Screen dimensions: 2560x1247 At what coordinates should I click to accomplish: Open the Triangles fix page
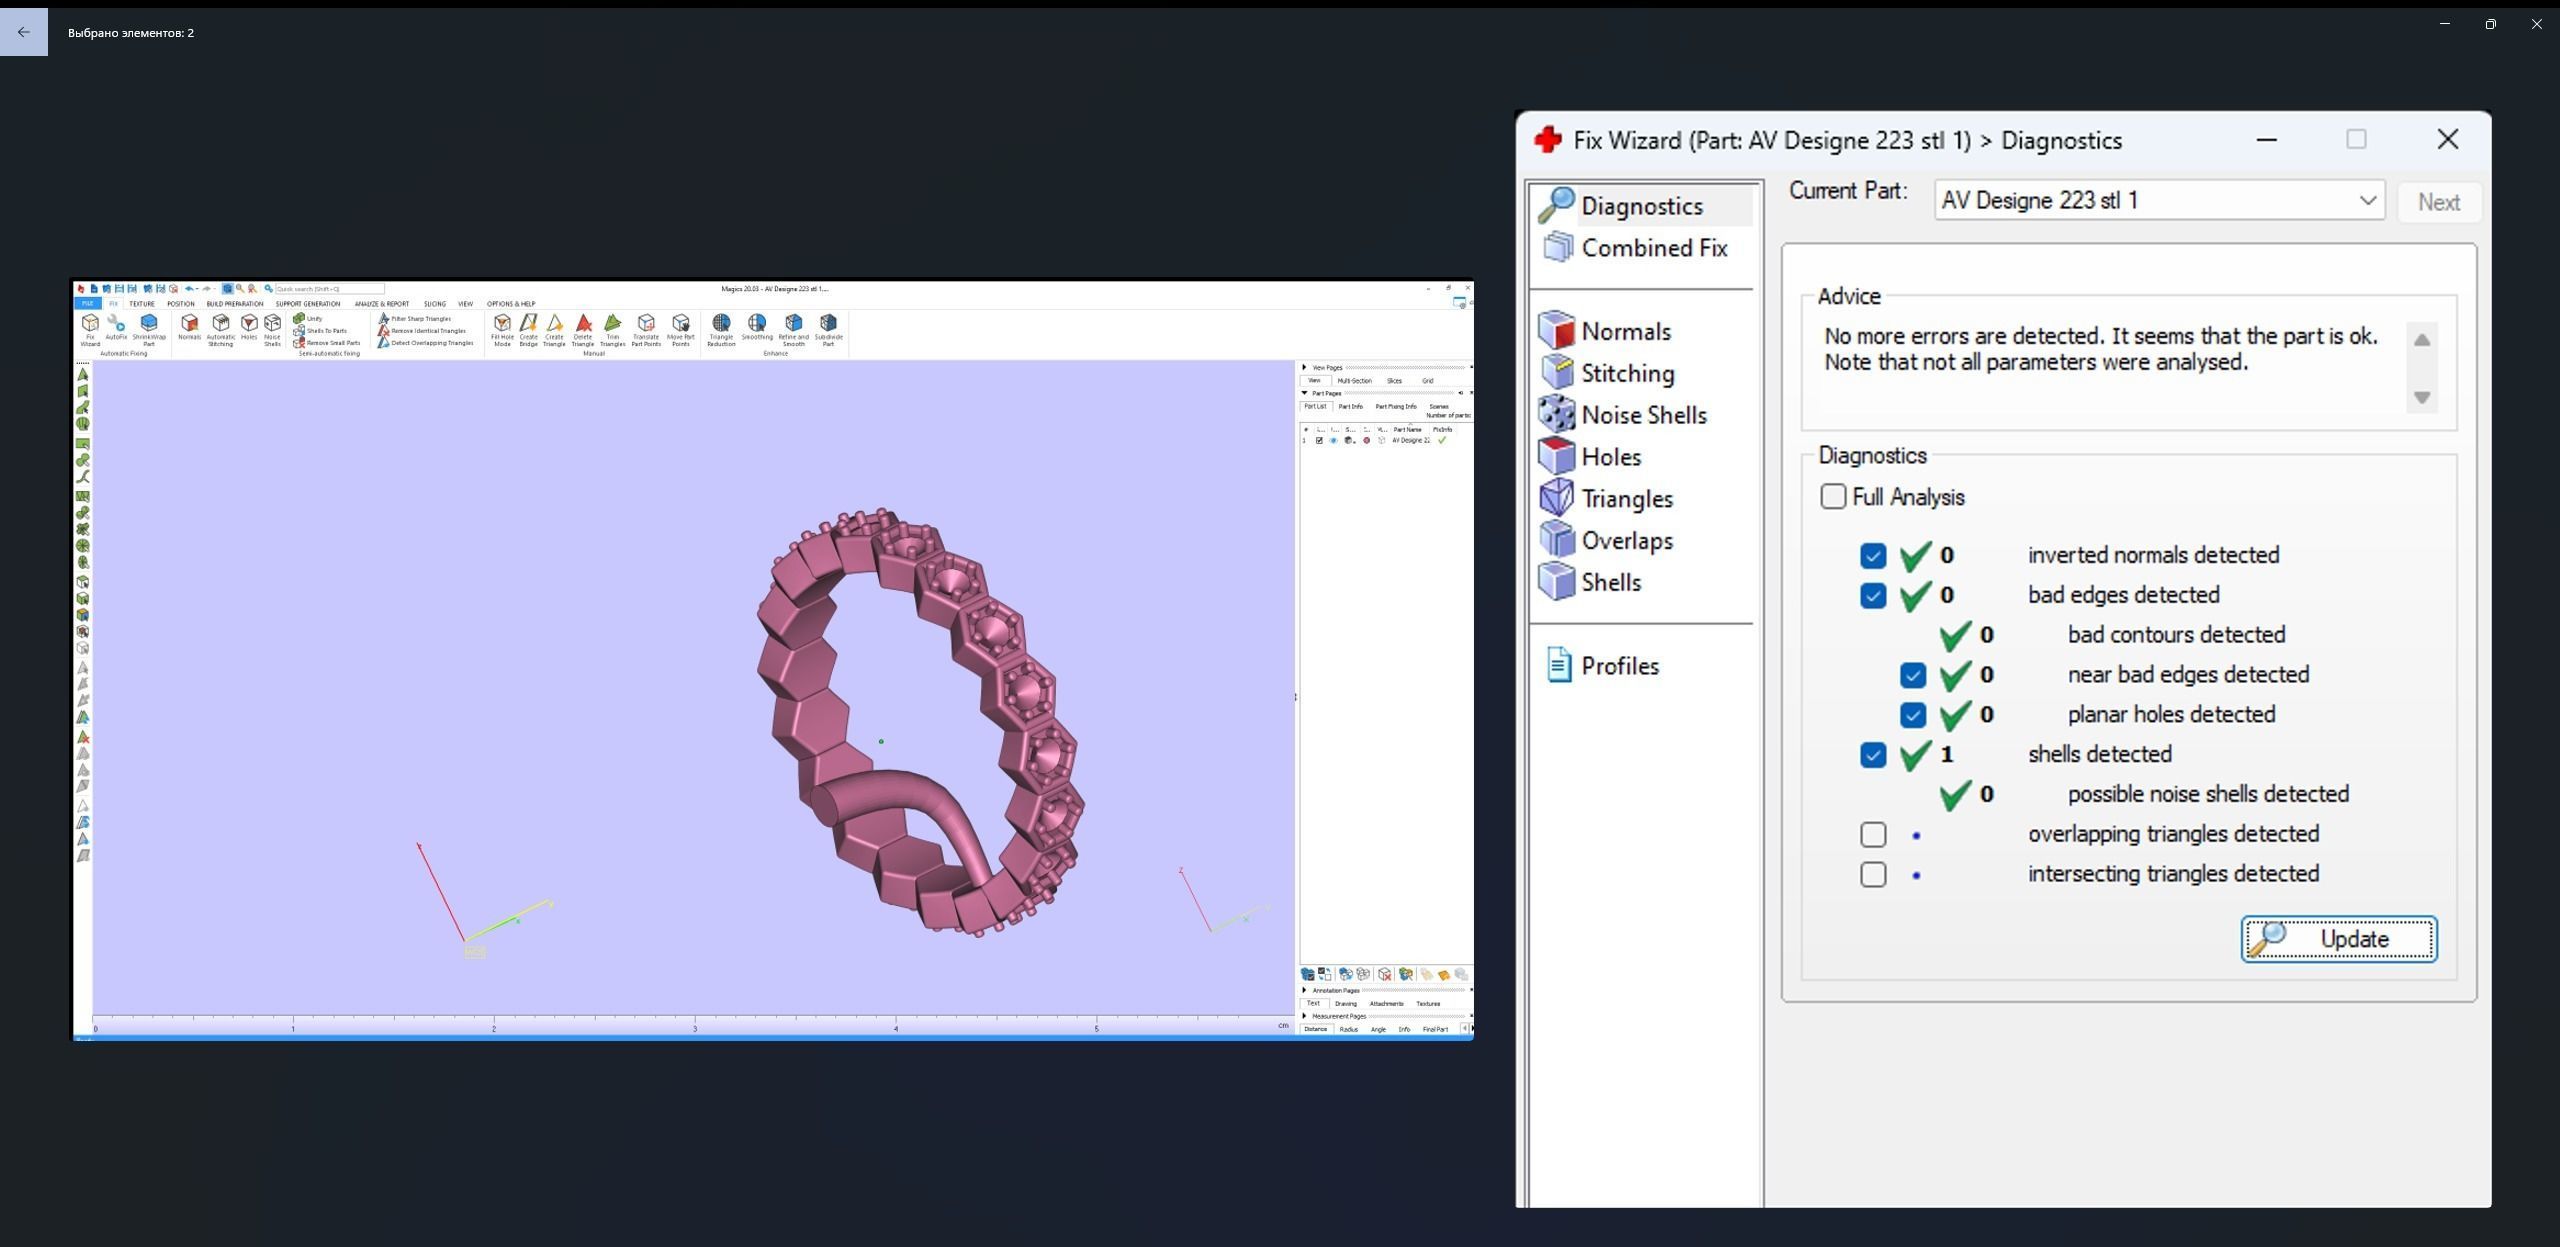click(x=1626, y=499)
